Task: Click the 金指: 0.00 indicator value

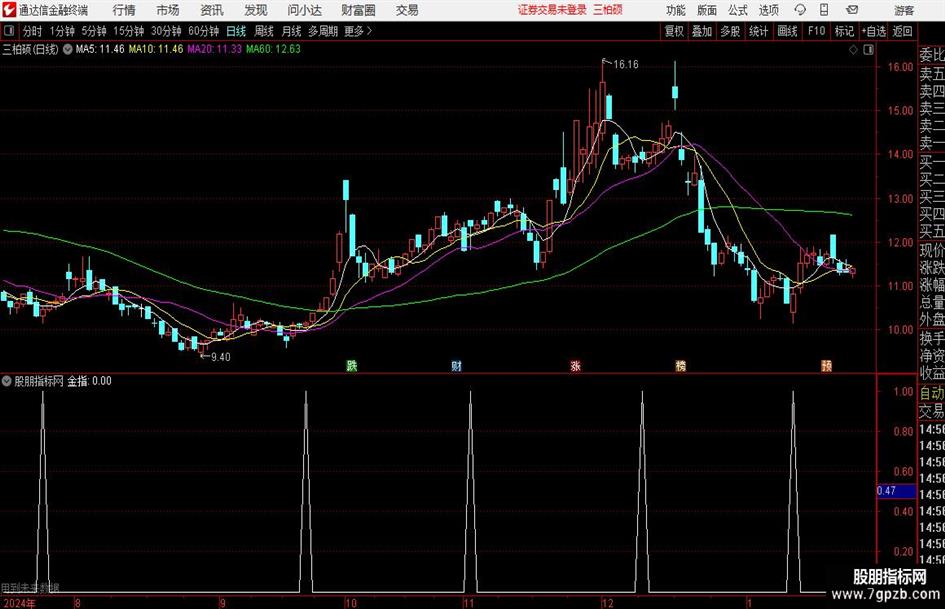Action: [89, 381]
